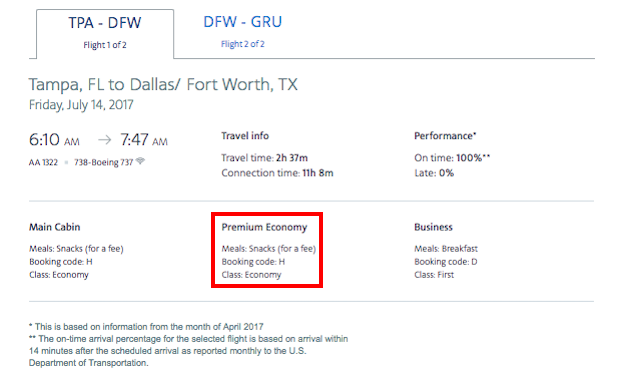620x376 pixels.
Task: Click the Travel info heading
Action: click(245, 136)
